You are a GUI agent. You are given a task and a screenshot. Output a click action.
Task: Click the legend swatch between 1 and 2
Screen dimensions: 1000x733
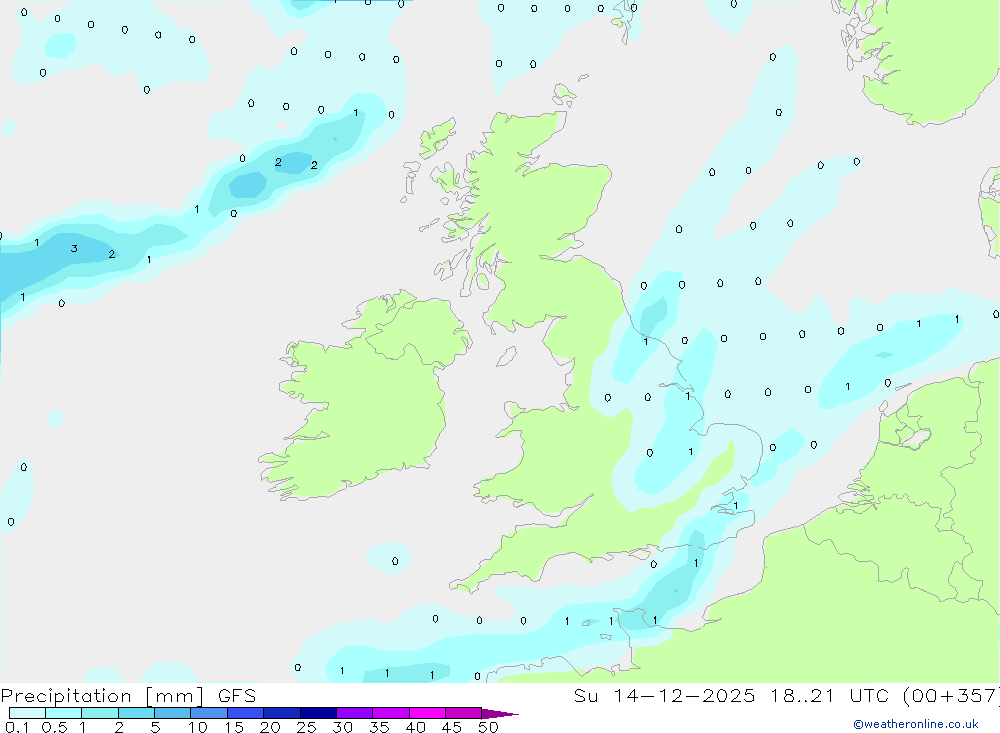pyautogui.click(x=100, y=713)
